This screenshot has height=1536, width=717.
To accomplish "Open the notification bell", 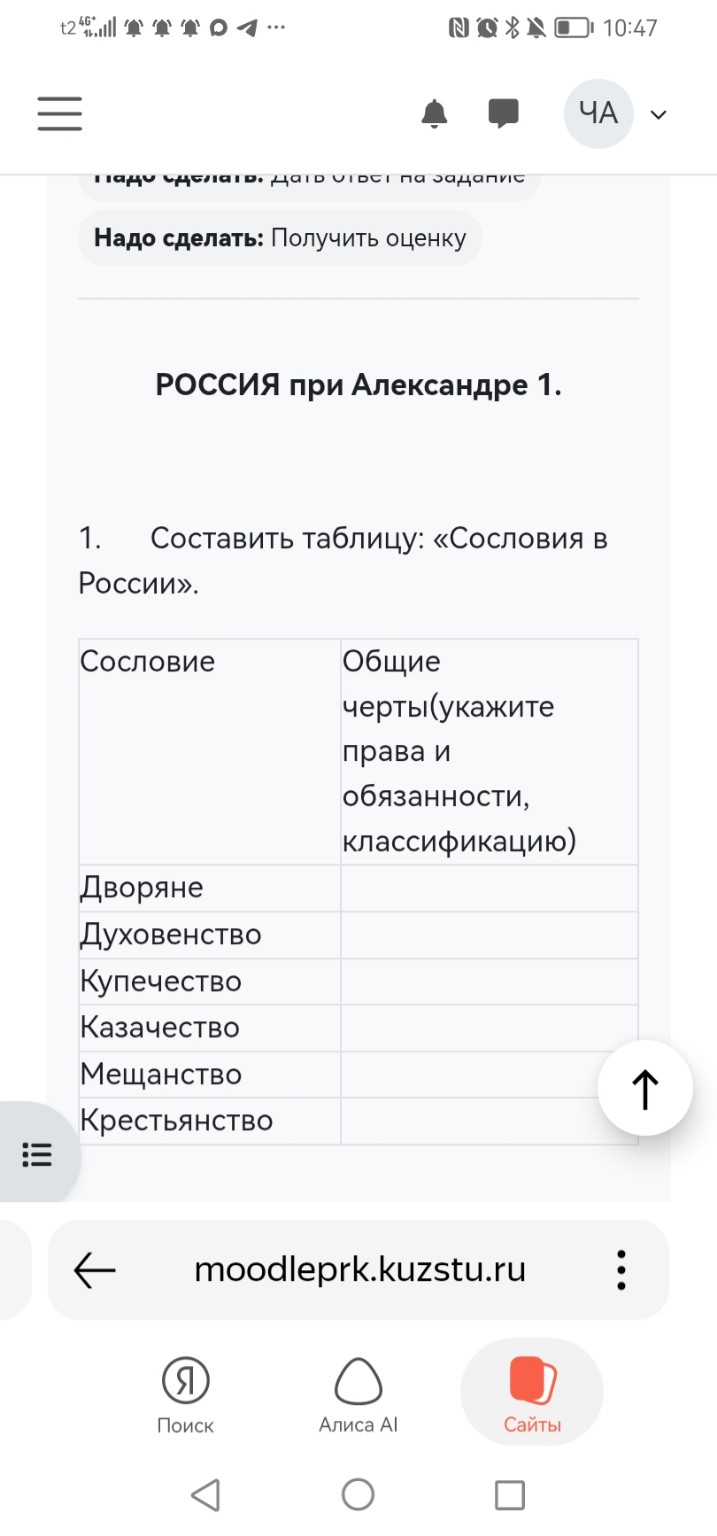I will point(434,114).
